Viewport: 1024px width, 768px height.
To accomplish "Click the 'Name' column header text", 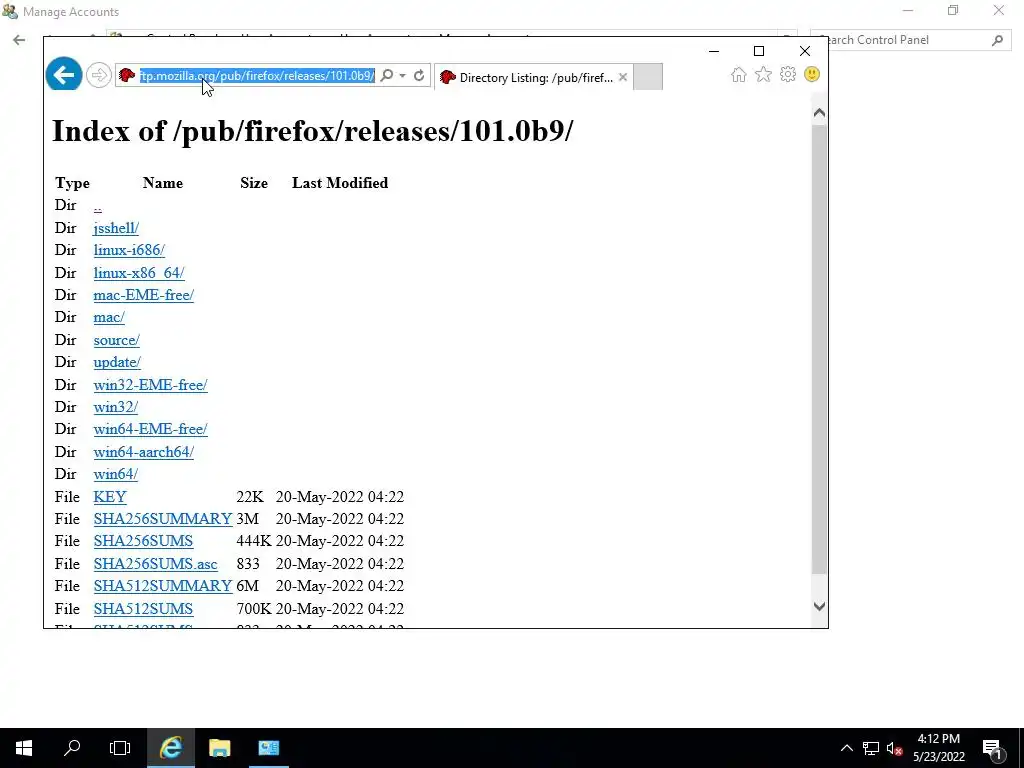I will 163,183.
